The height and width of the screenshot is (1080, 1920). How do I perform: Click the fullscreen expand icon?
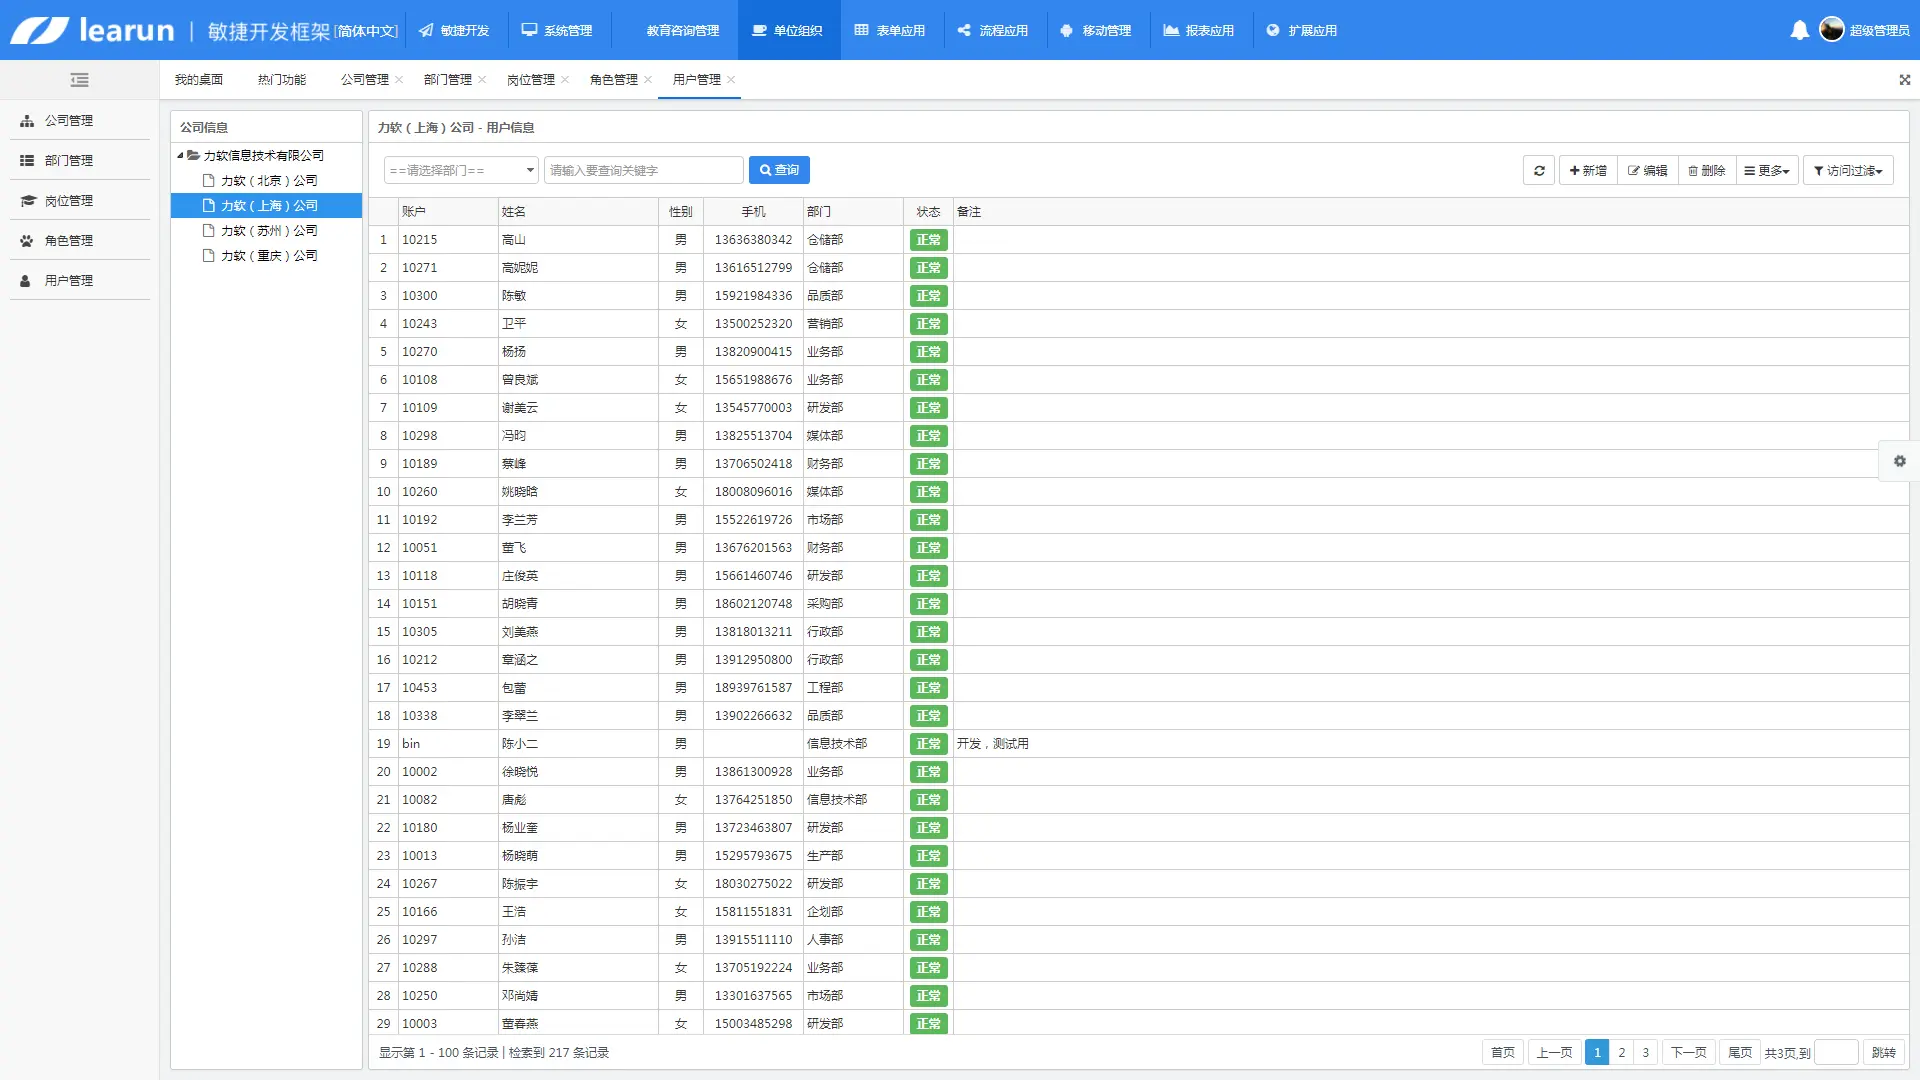(x=1904, y=80)
